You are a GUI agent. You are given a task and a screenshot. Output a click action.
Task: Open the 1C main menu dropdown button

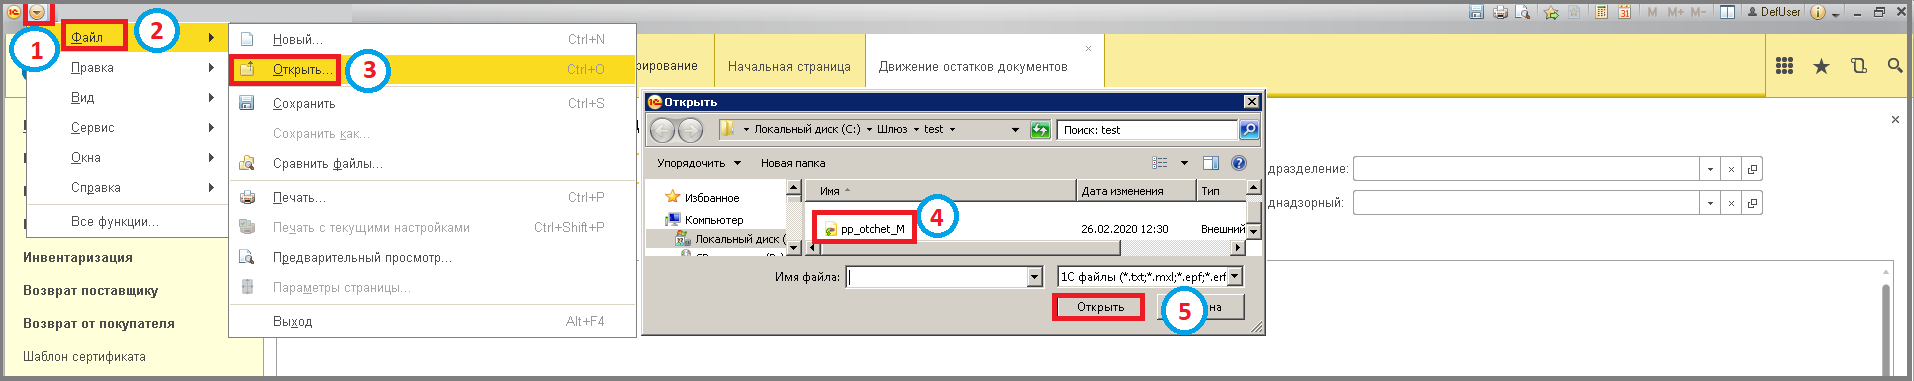click(36, 12)
